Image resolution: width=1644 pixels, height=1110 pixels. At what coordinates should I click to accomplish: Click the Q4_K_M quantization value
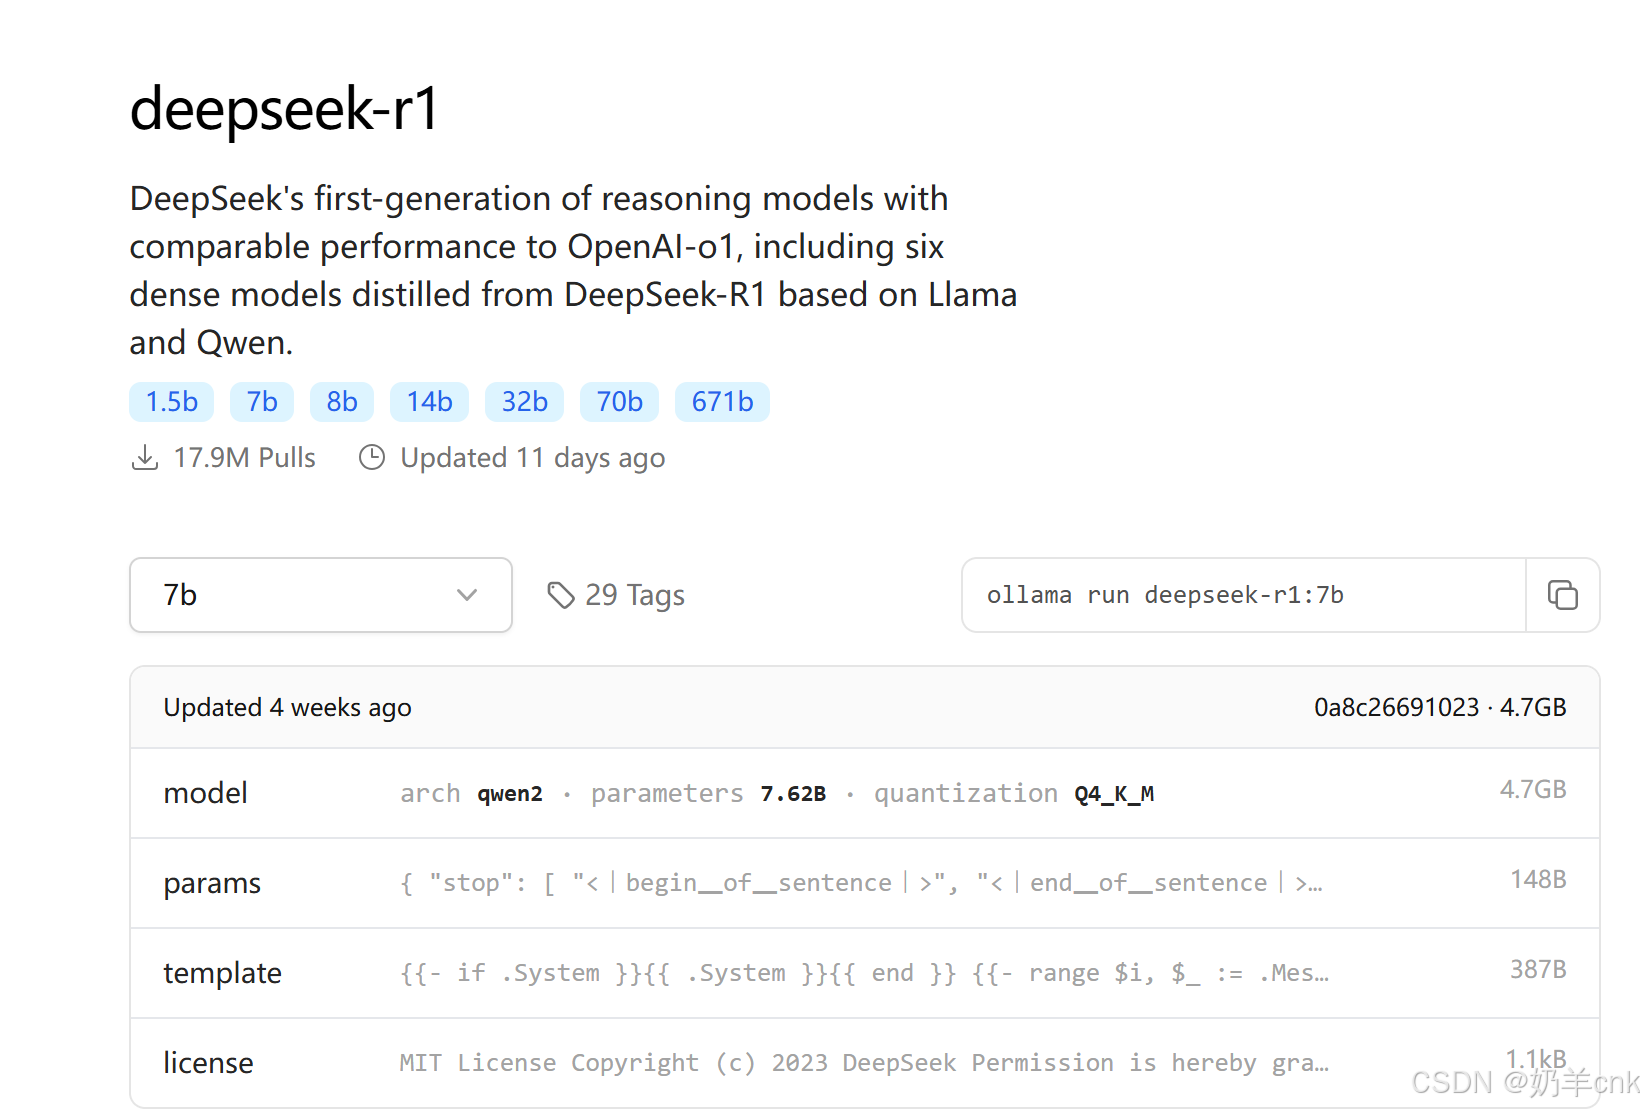click(1114, 794)
